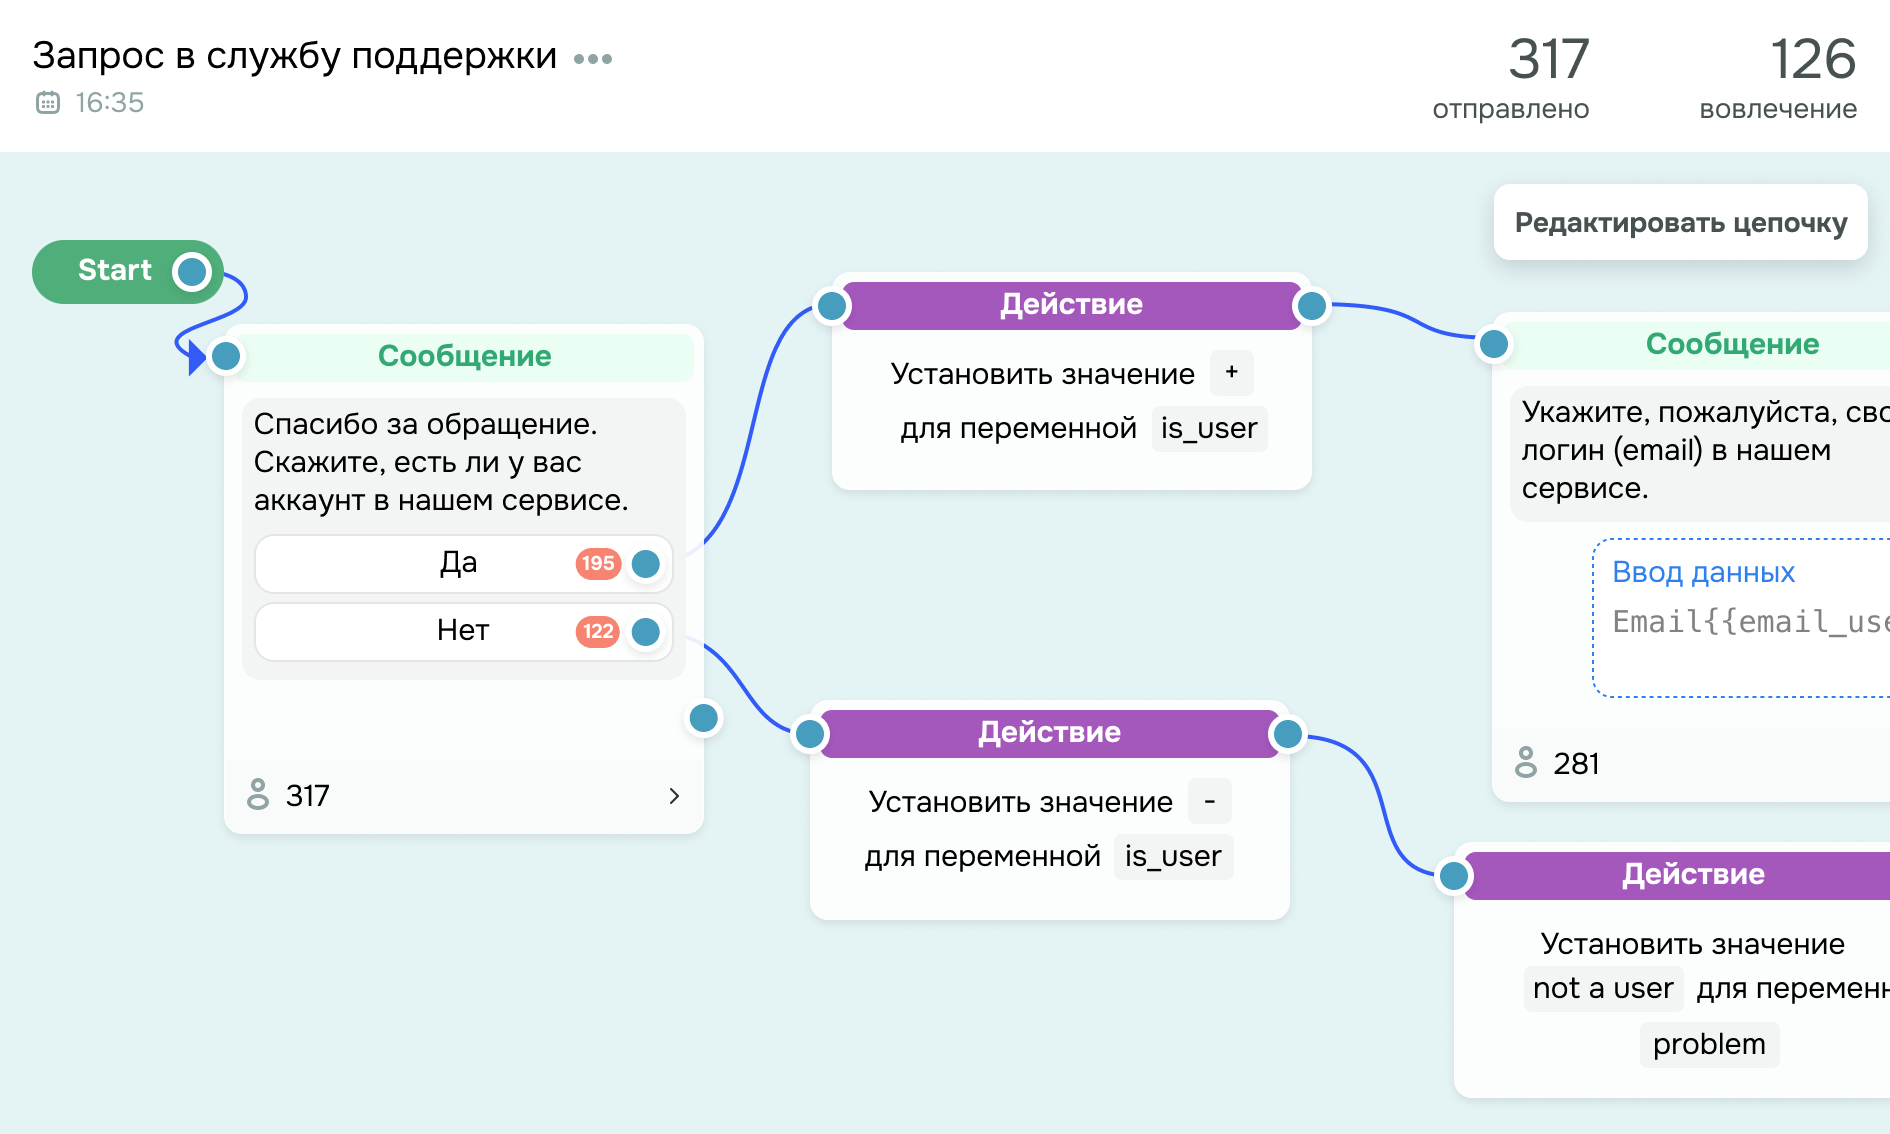The width and height of the screenshot is (1890, 1134).
Task: Click input connector of not a user Действие block
Action: click(x=1454, y=875)
